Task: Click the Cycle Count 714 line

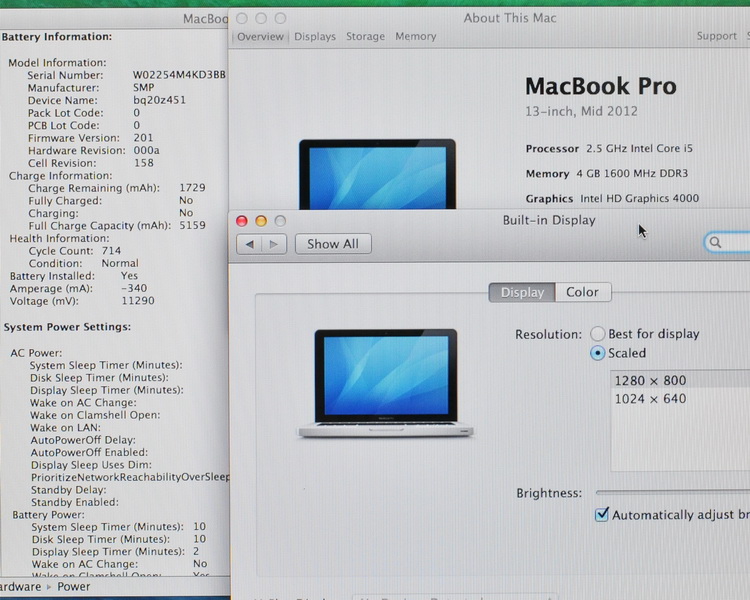Action: [75, 251]
